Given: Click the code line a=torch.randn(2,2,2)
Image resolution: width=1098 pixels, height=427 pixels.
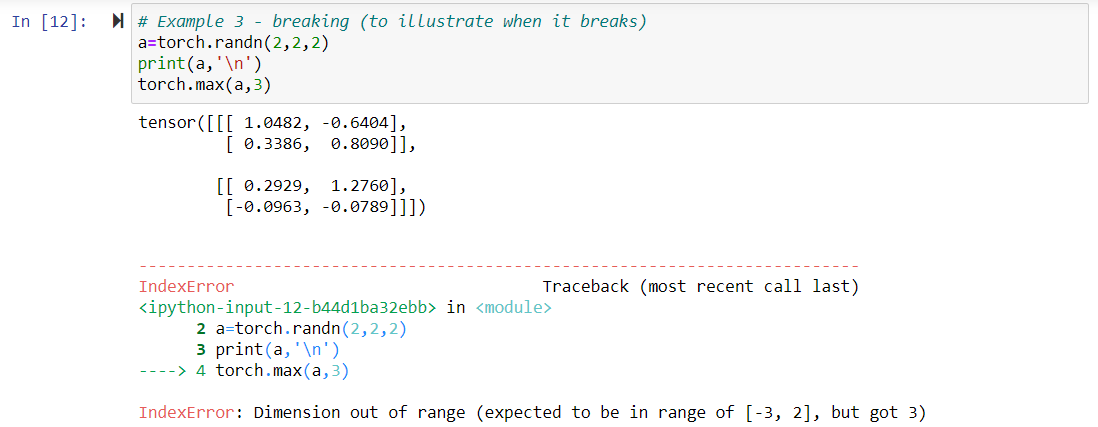Looking at the screenshot, I should [x=233, y=43].
